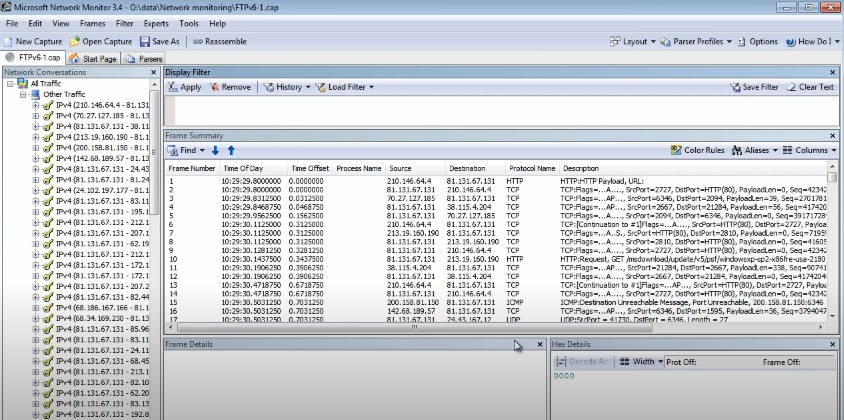The height and width of the screenshot is (420, 844).
Task: Click the How Do I help button
Action: 812,41
